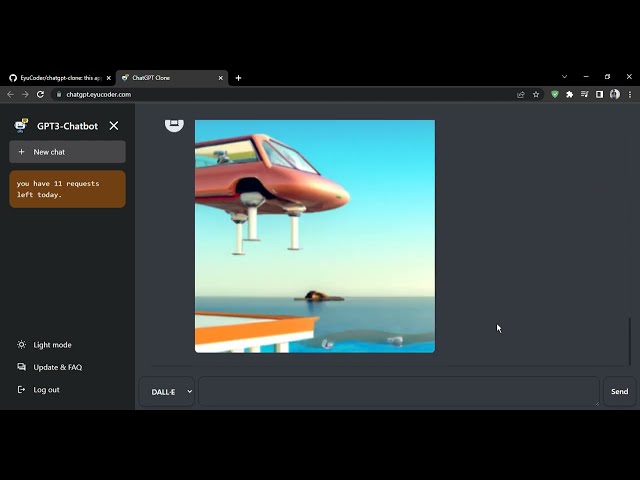Click the sun icon for Light mode

coord(21,344)
